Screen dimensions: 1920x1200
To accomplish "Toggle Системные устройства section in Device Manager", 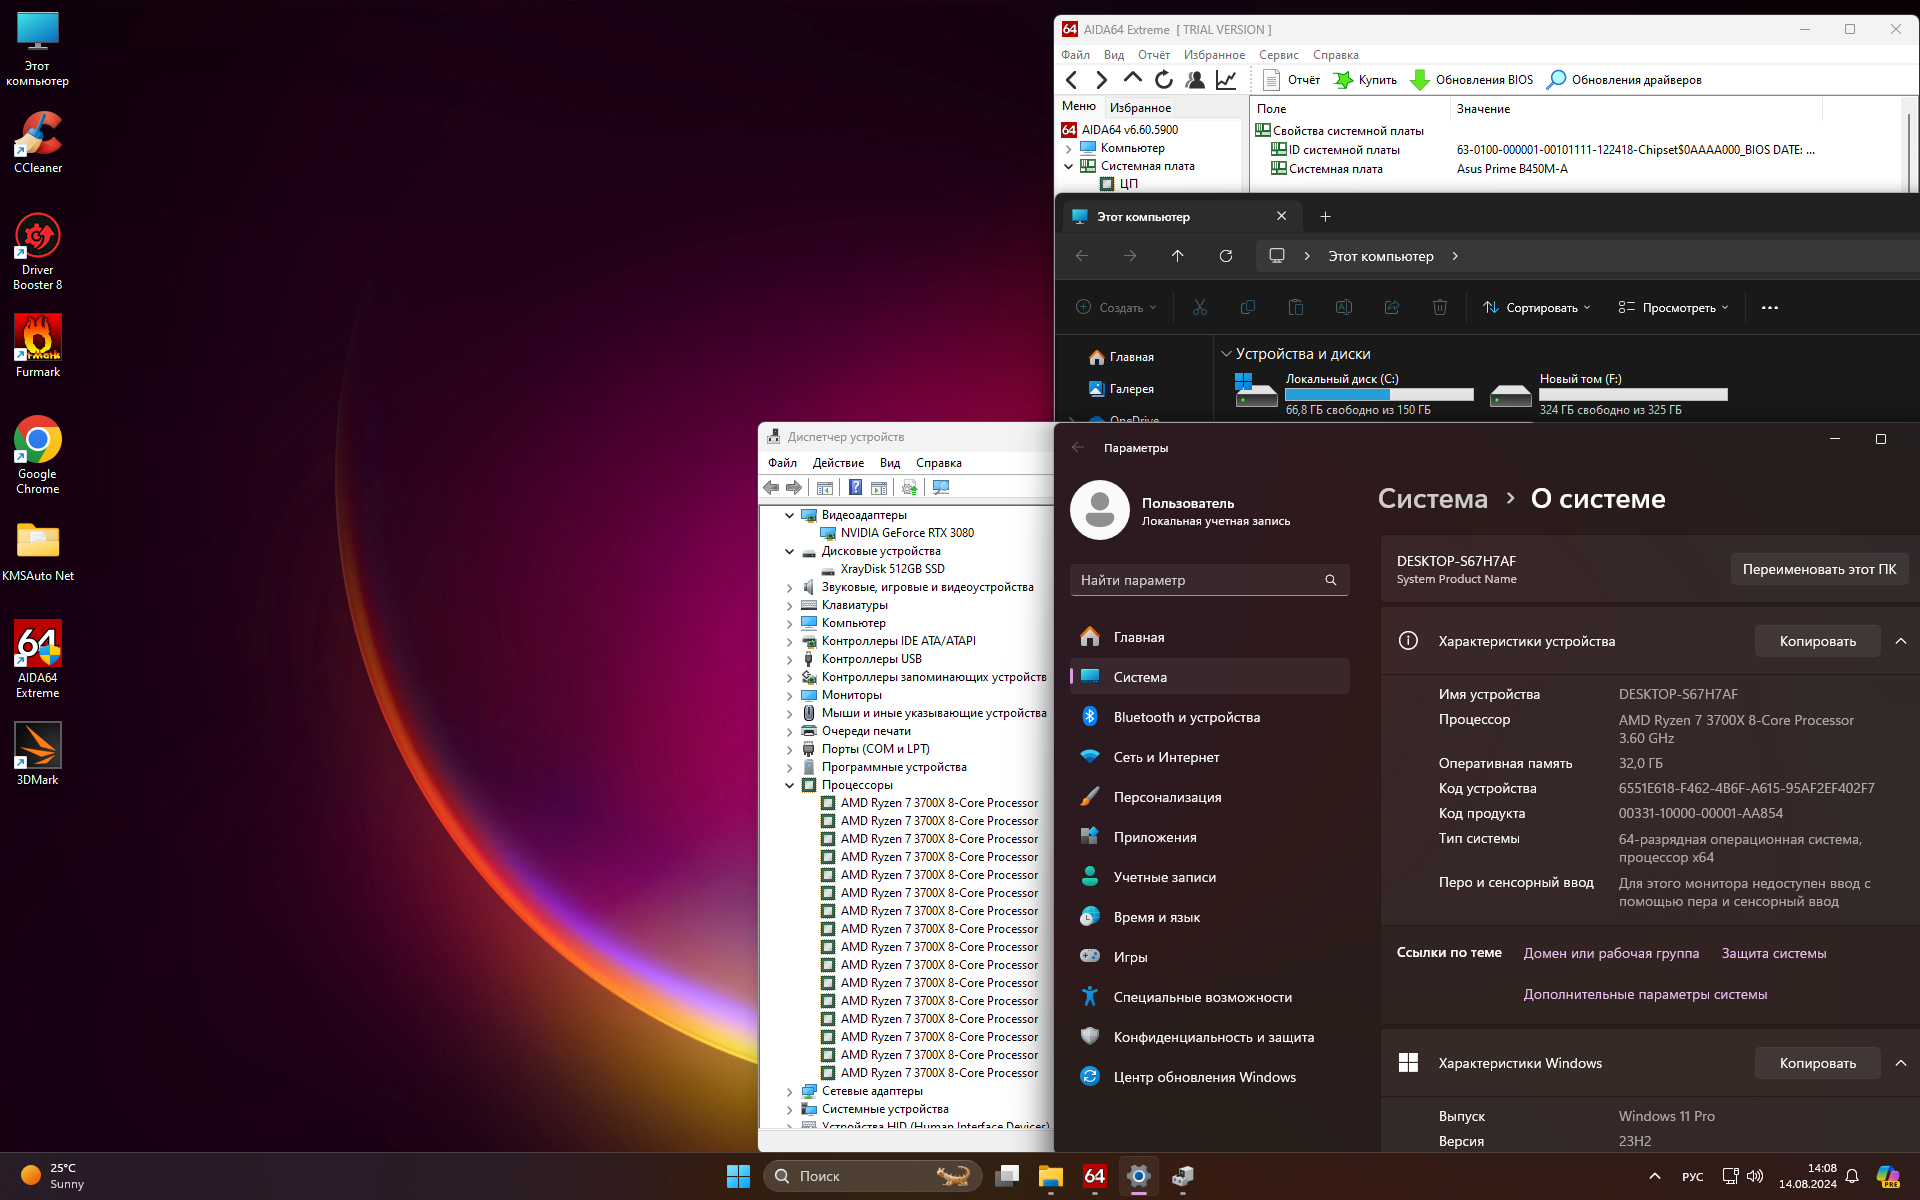I will point(787,1107).
